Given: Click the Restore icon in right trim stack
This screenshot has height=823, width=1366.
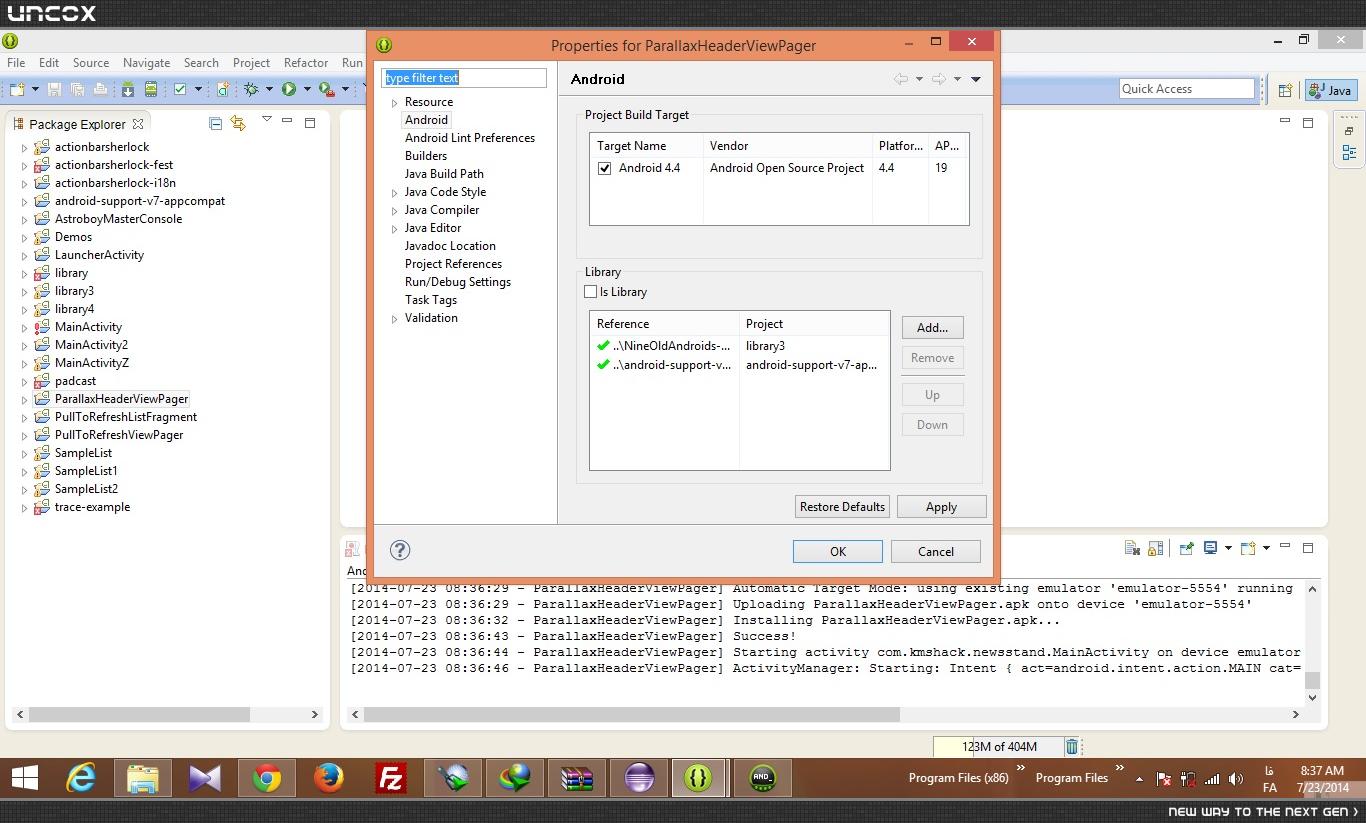Looking at the screenshot, I should 1349,131.
